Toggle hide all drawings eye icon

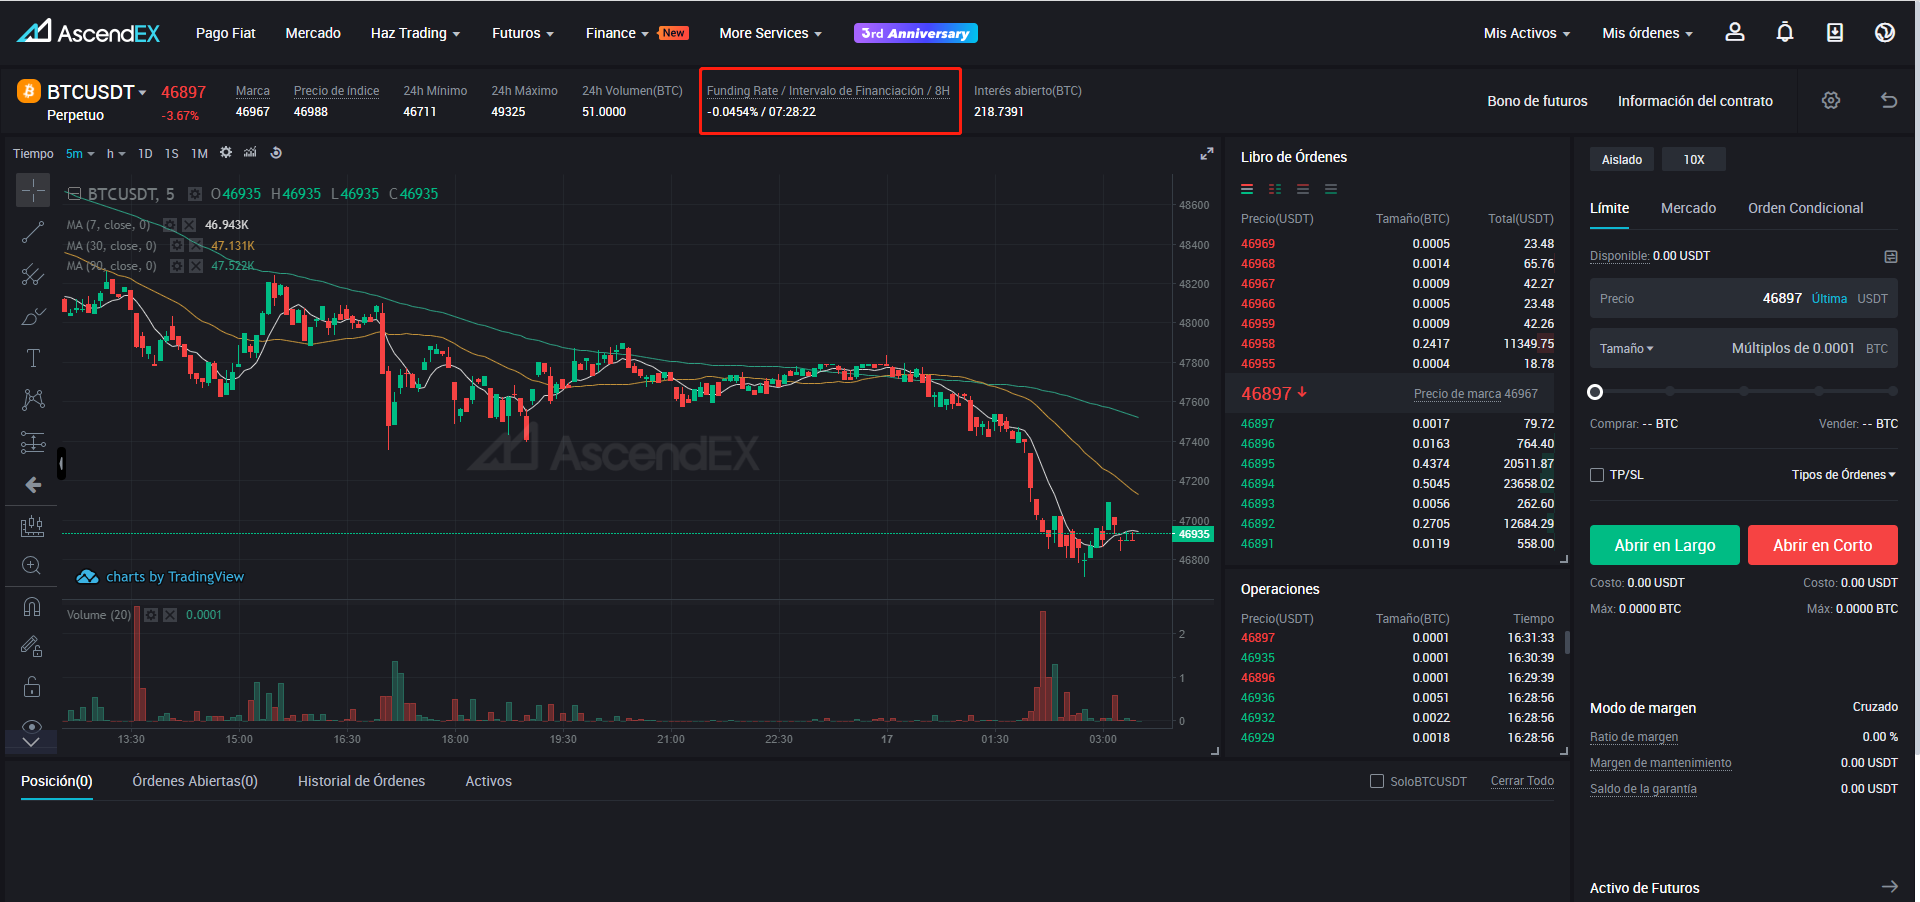(x=32, y=726)
